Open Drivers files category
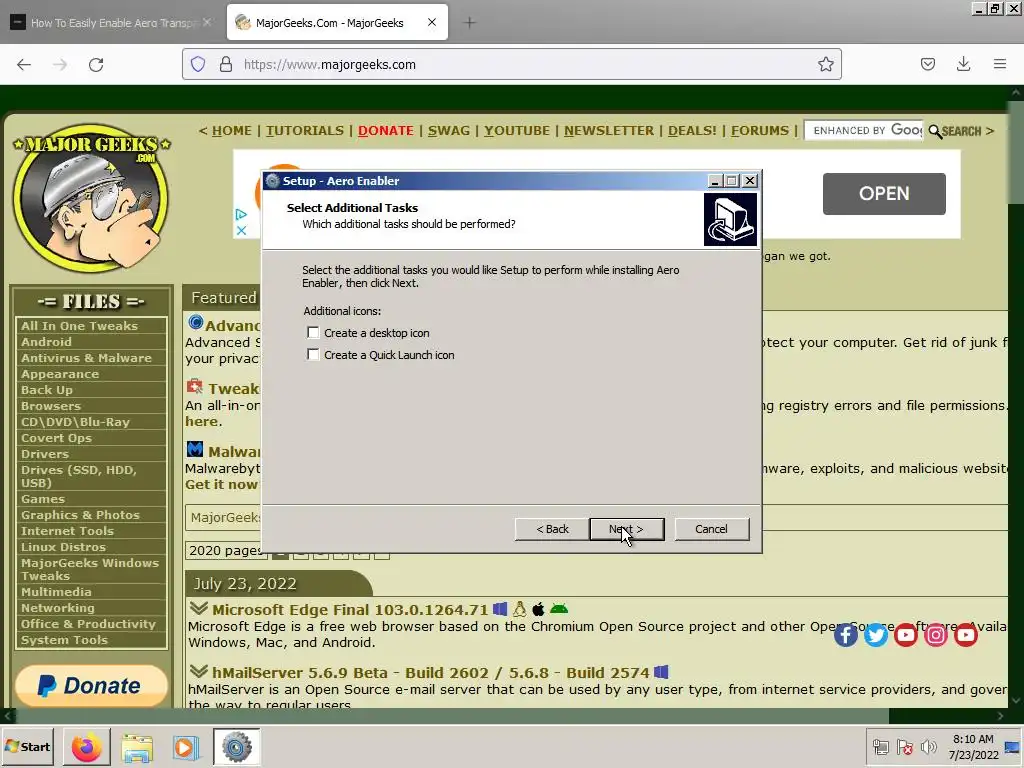Screen dimensions: 1024x768 click(44, 454)
